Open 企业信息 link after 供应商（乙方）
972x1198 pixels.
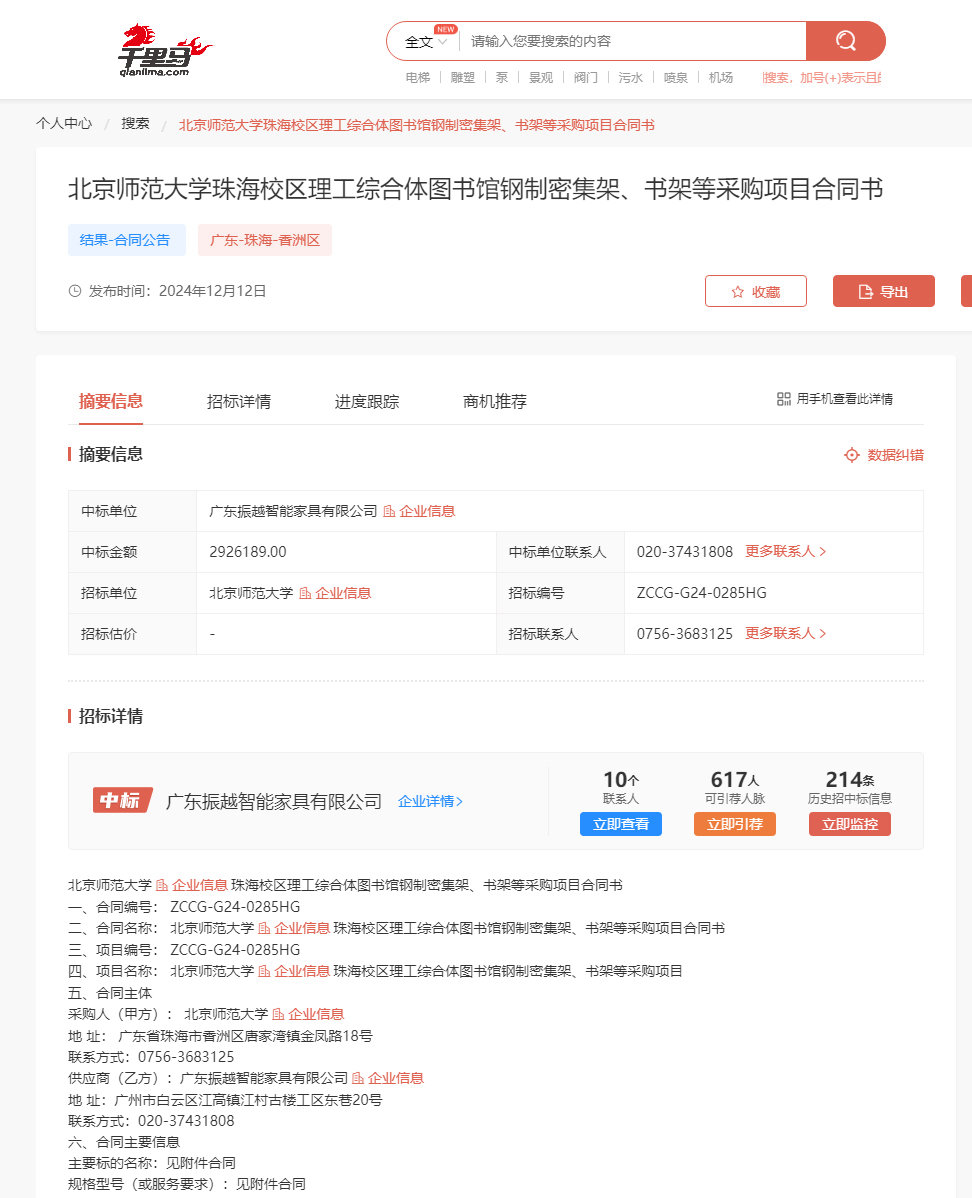tap(395, 1078)
